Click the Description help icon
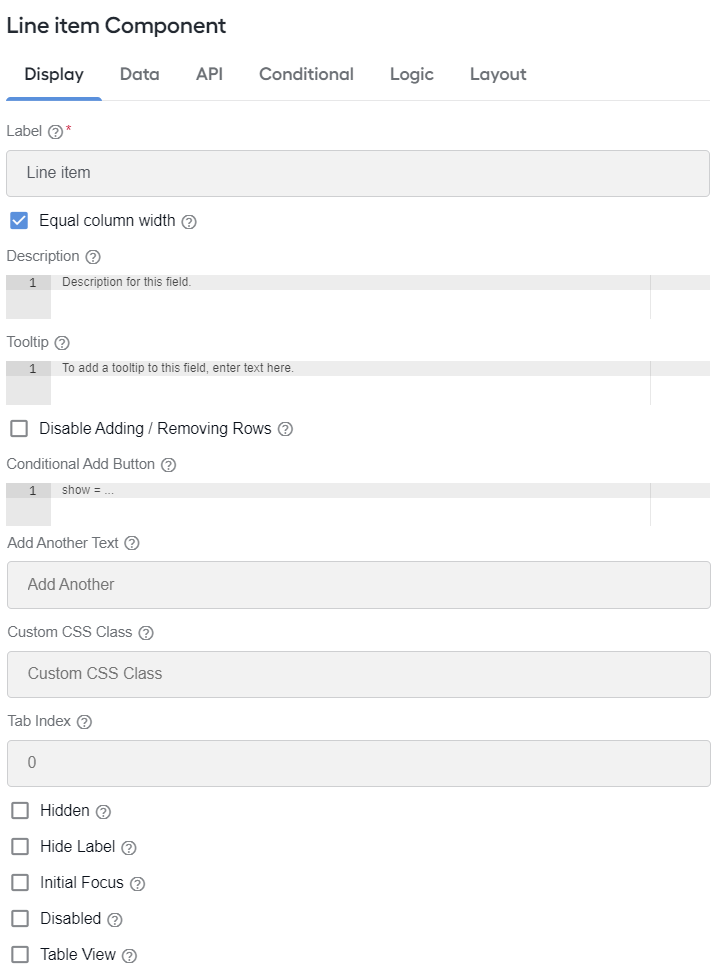Viewport: 721px width, 976px height. (93, 257)
